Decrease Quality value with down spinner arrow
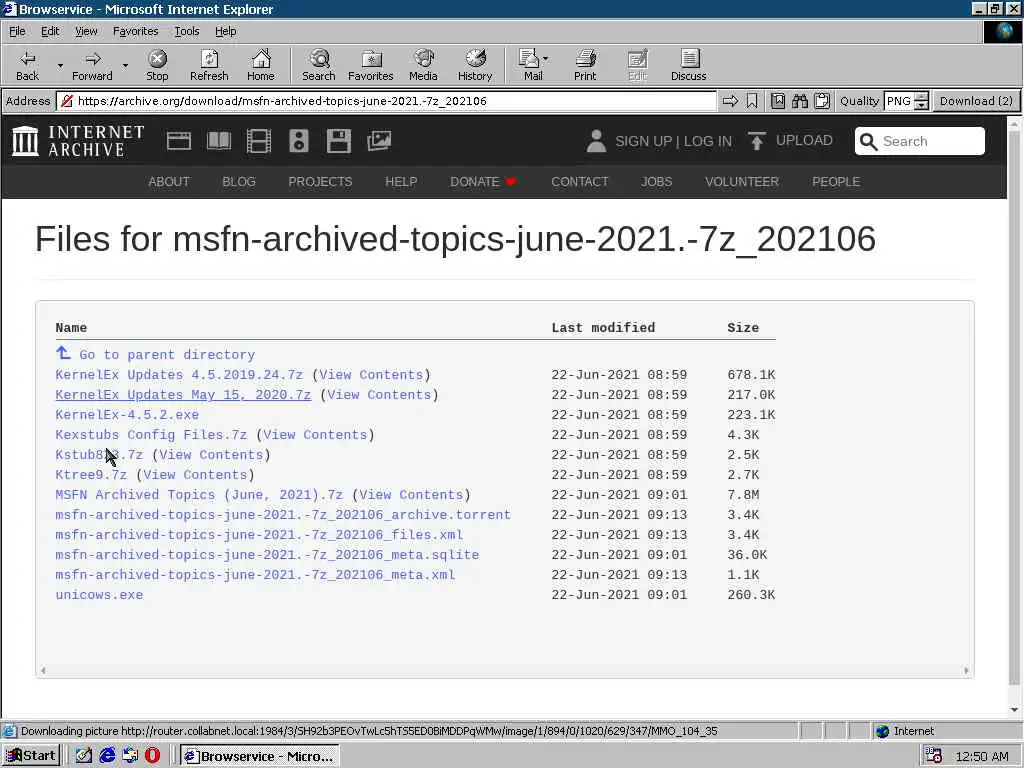1024x768 pixels. click(x=921, y=105)
